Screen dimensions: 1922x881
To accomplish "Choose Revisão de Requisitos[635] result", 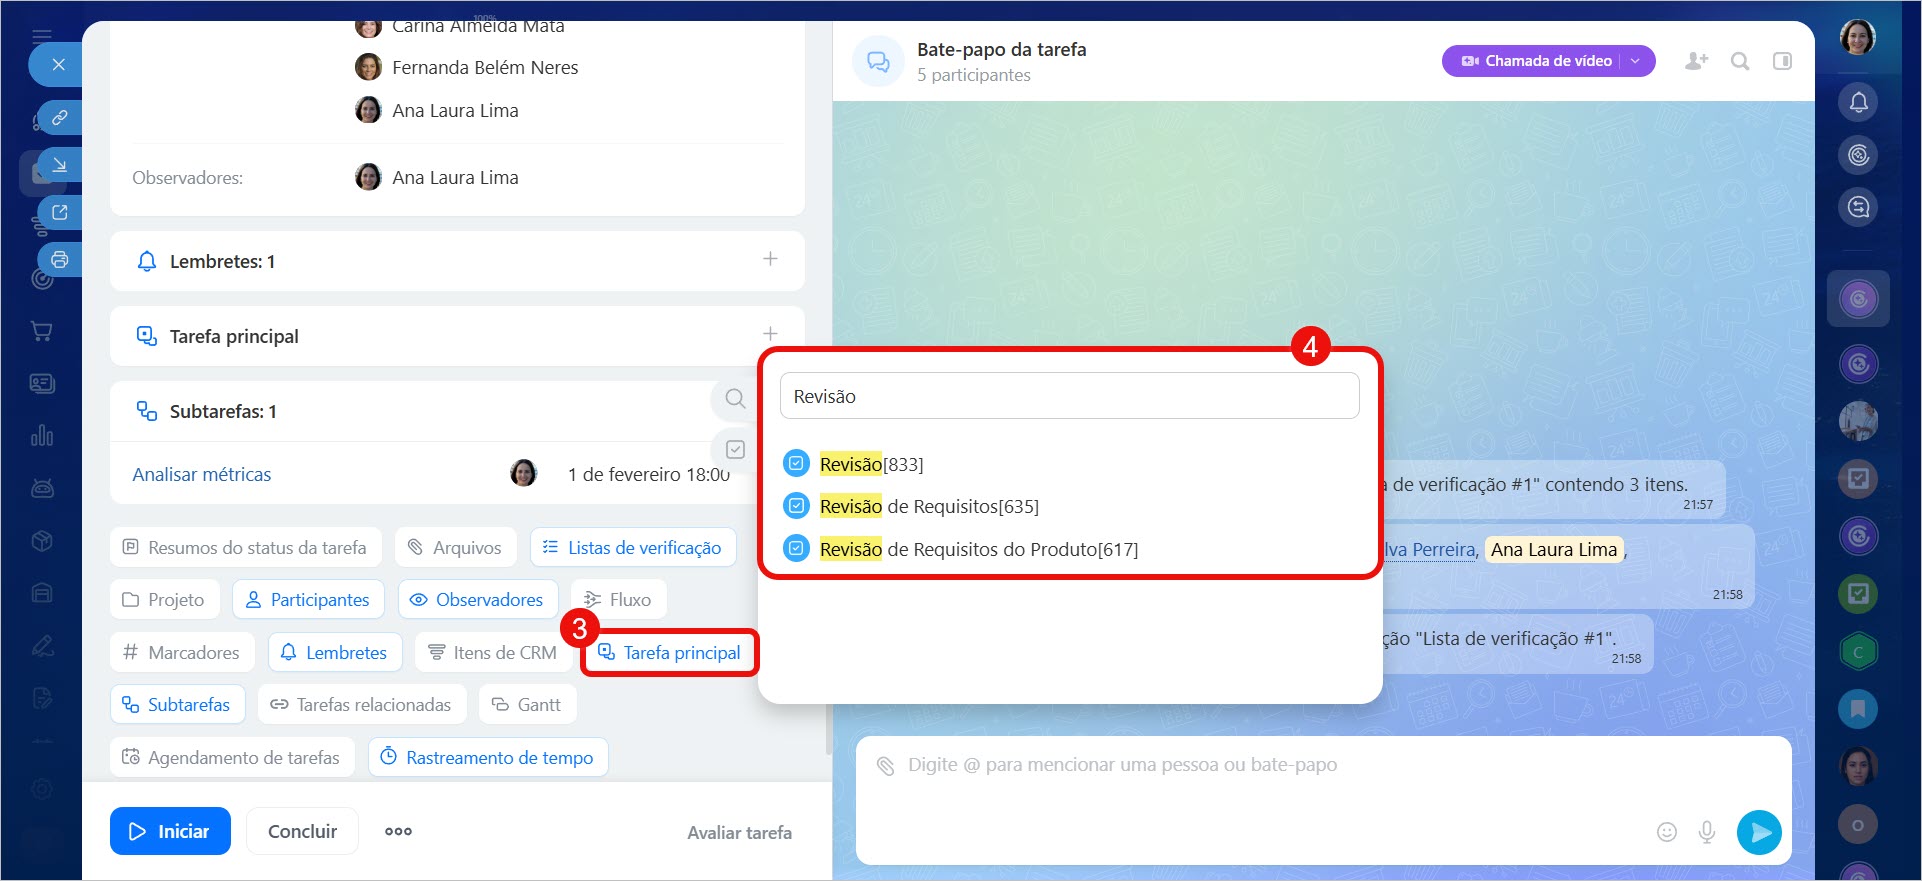I will point(928,507).
